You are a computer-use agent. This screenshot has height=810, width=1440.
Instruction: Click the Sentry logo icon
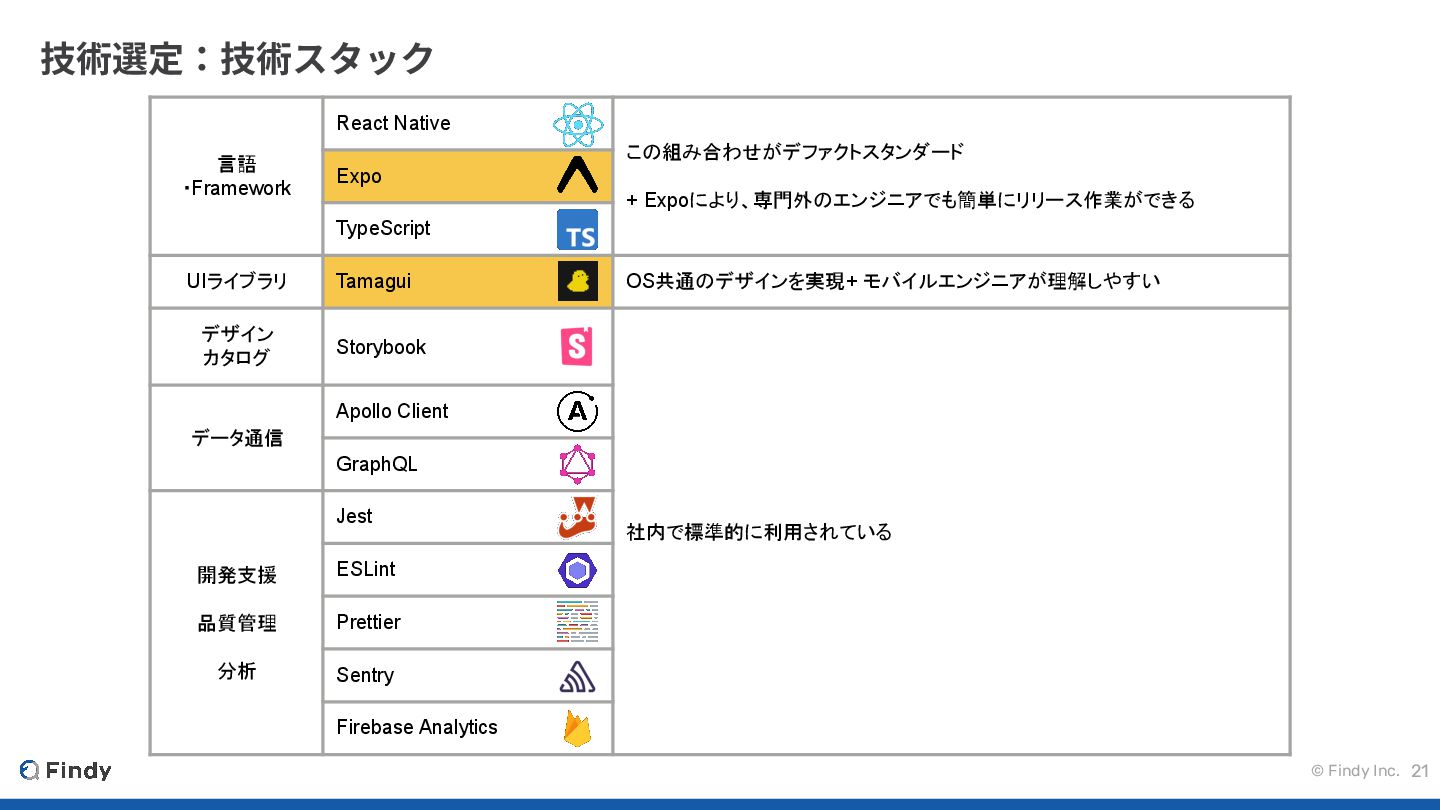tap(577, 677)
